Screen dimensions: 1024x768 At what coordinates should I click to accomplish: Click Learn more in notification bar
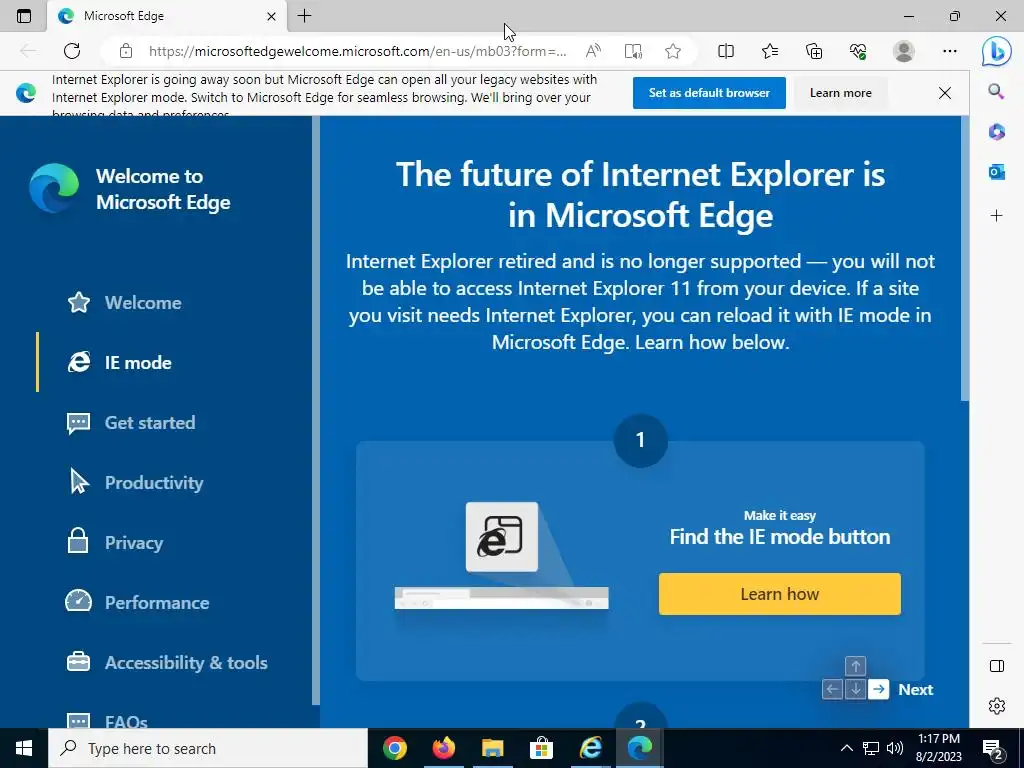840,93
